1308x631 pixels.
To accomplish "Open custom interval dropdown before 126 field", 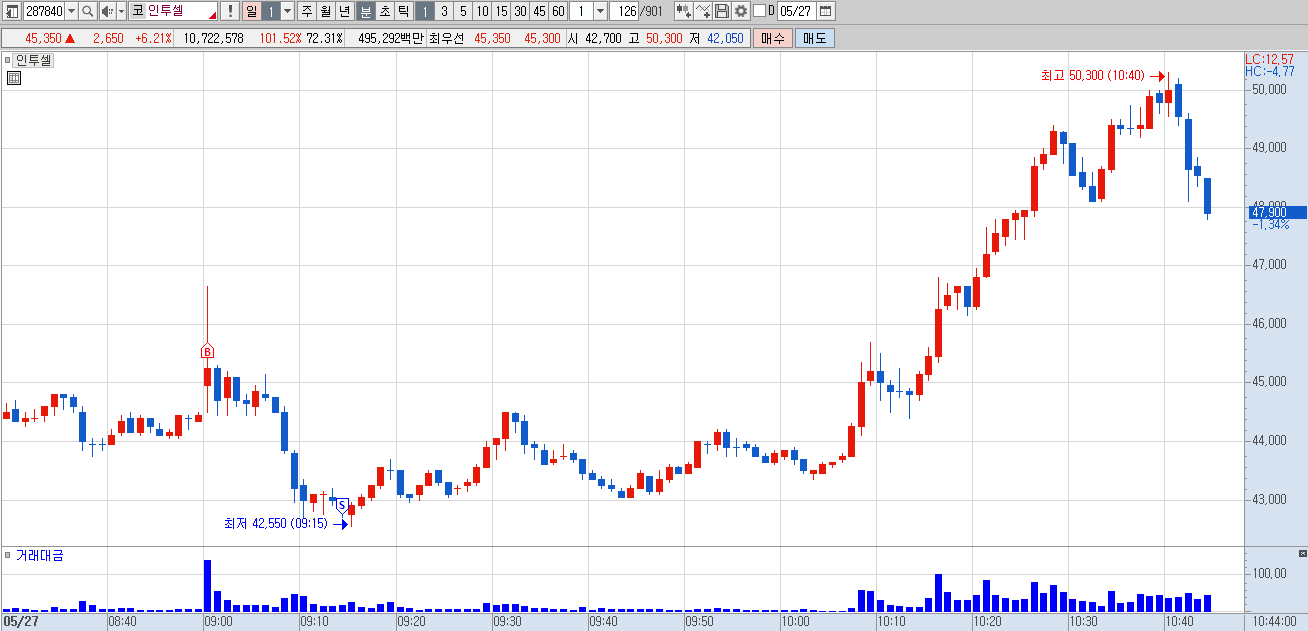I will (x=600, y=11).
